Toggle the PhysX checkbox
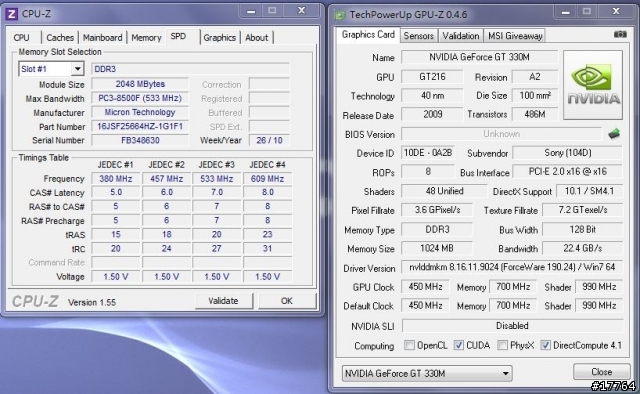The width and height of the screenshot is (640, 394). 502,345
